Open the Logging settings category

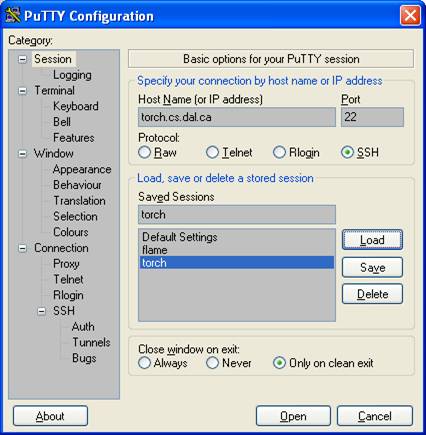point(72,75)
